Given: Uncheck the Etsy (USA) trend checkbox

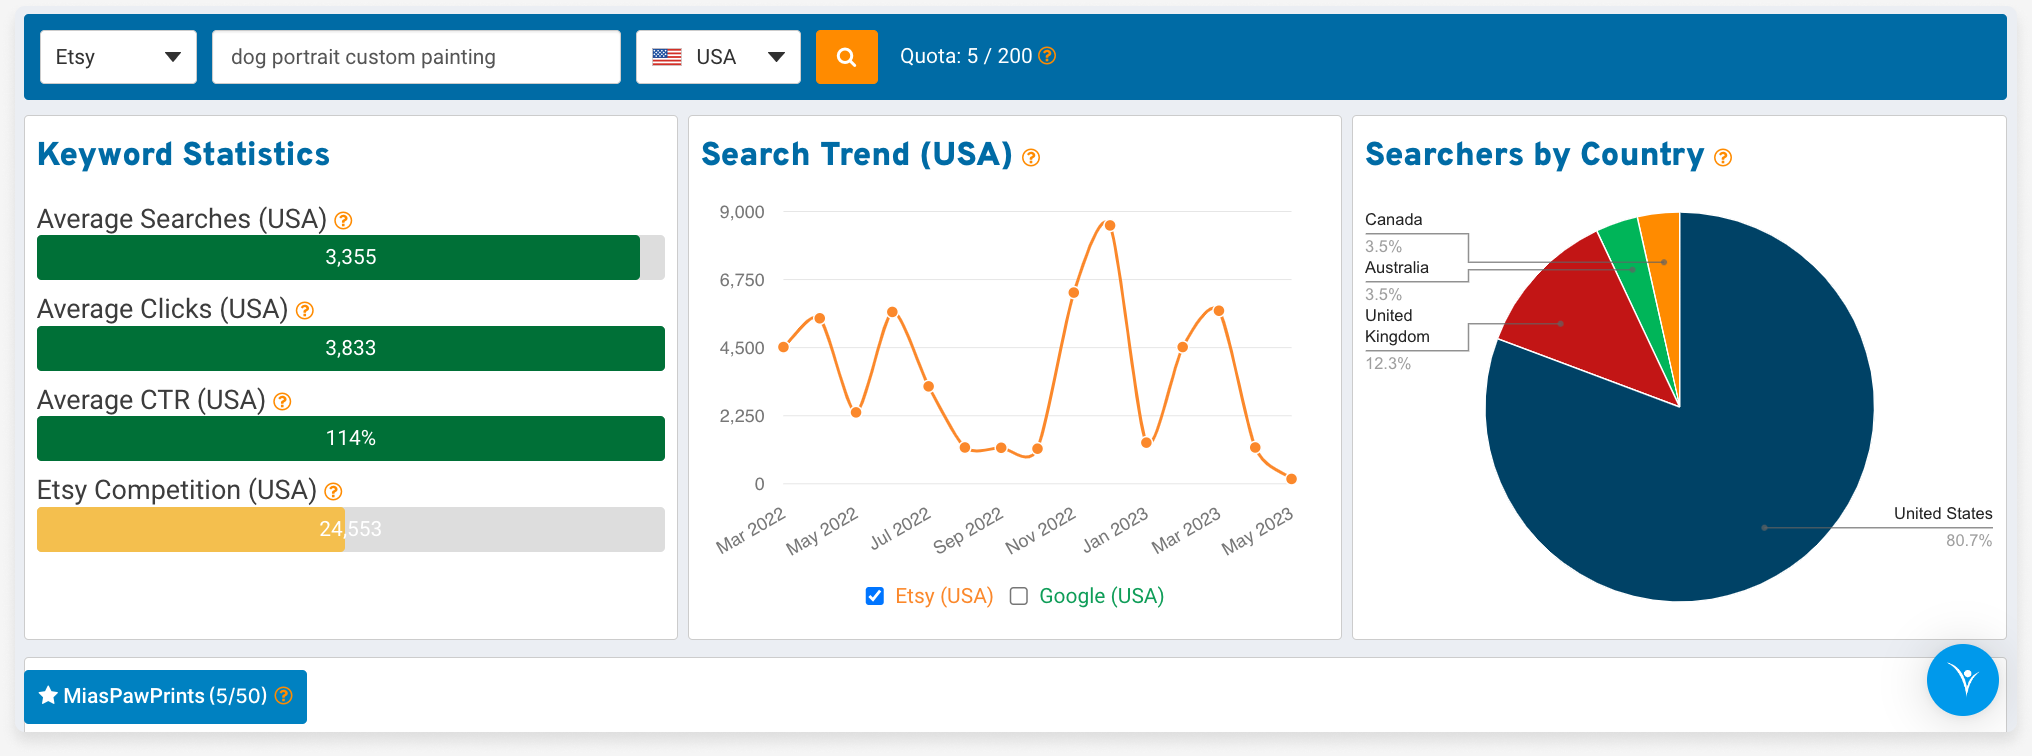Looking at the screenshot, I should pyautogui.click(x=875, y=596).
